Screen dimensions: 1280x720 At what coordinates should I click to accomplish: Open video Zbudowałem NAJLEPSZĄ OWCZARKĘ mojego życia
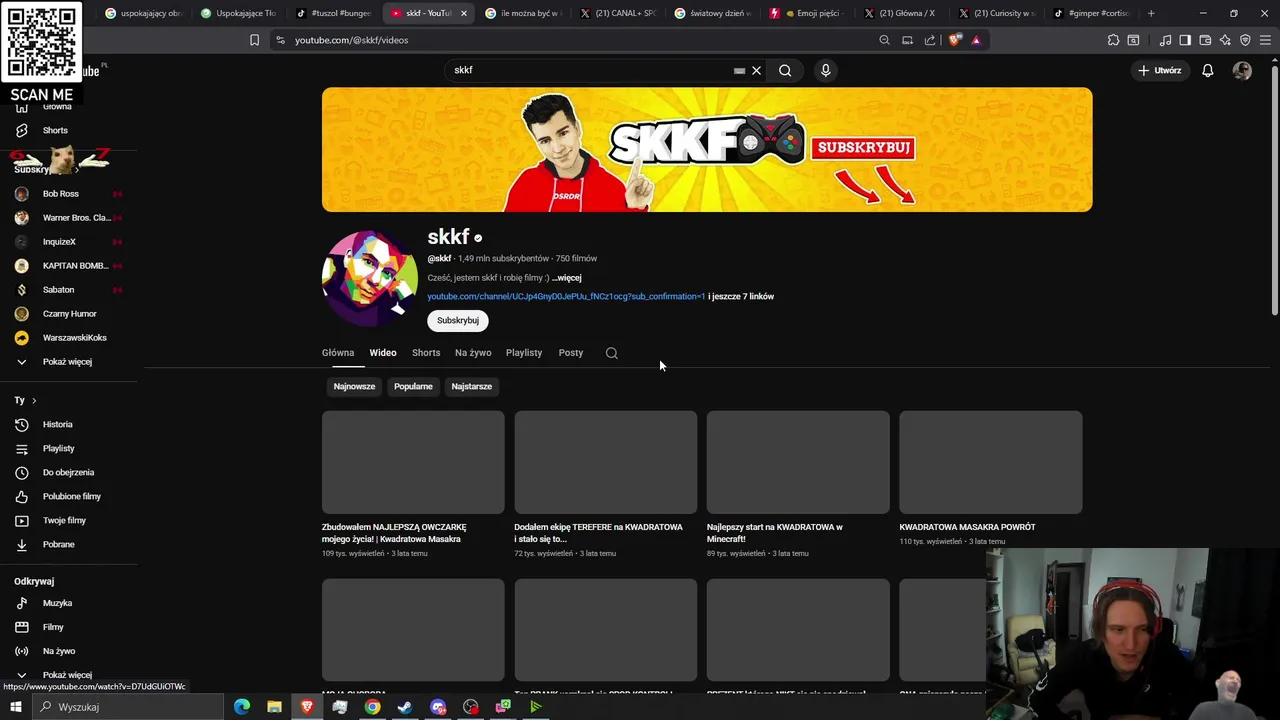point(394,533)
